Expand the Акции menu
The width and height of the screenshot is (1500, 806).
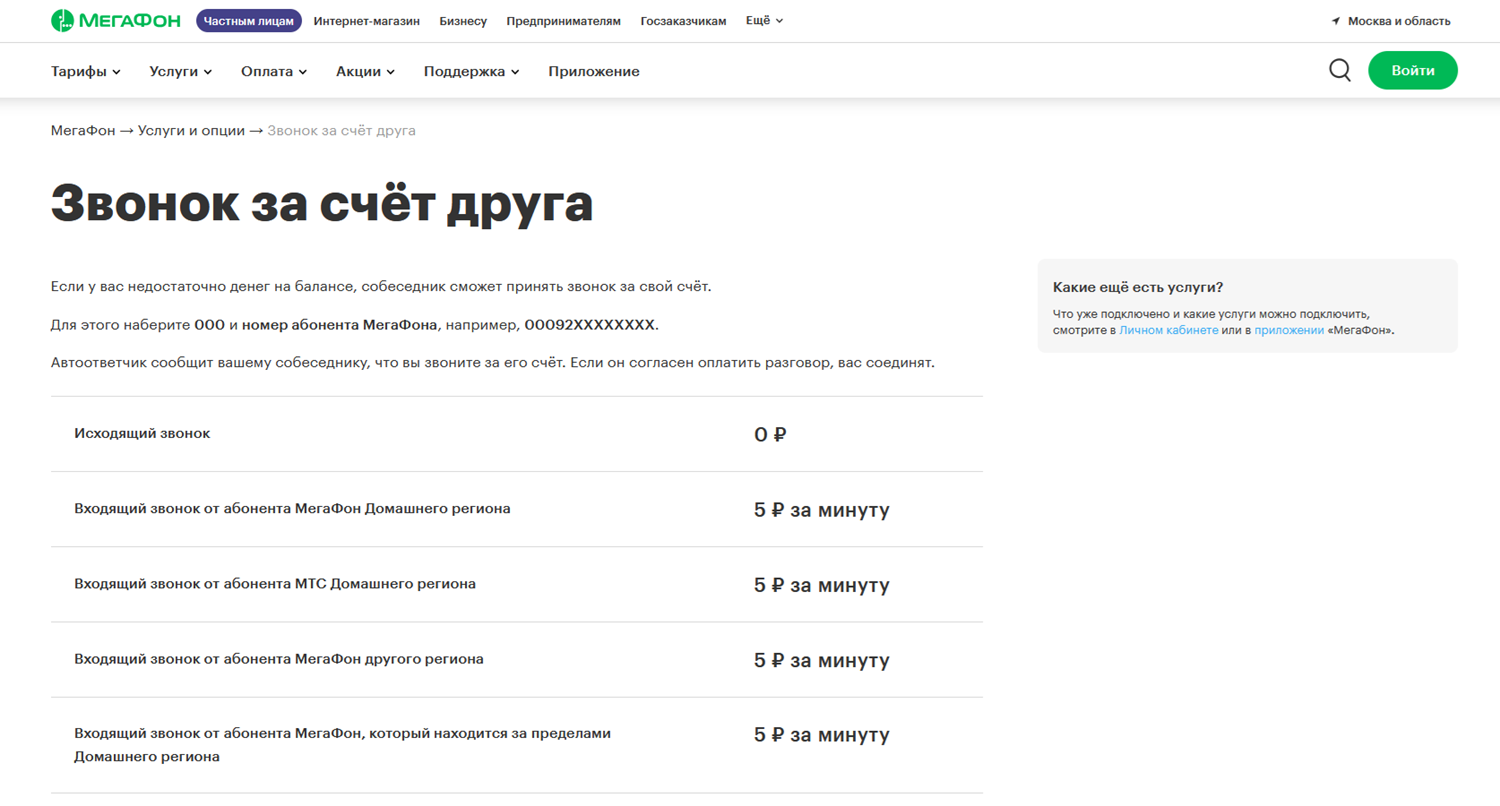(366, 71)
